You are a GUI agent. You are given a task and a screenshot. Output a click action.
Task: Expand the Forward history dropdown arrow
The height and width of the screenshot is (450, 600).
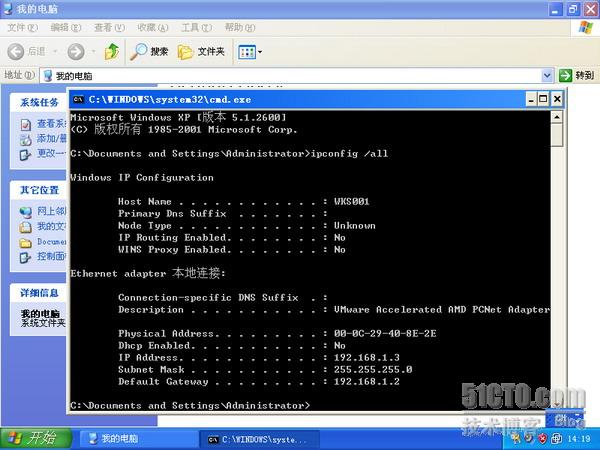[x=93, y=51]
